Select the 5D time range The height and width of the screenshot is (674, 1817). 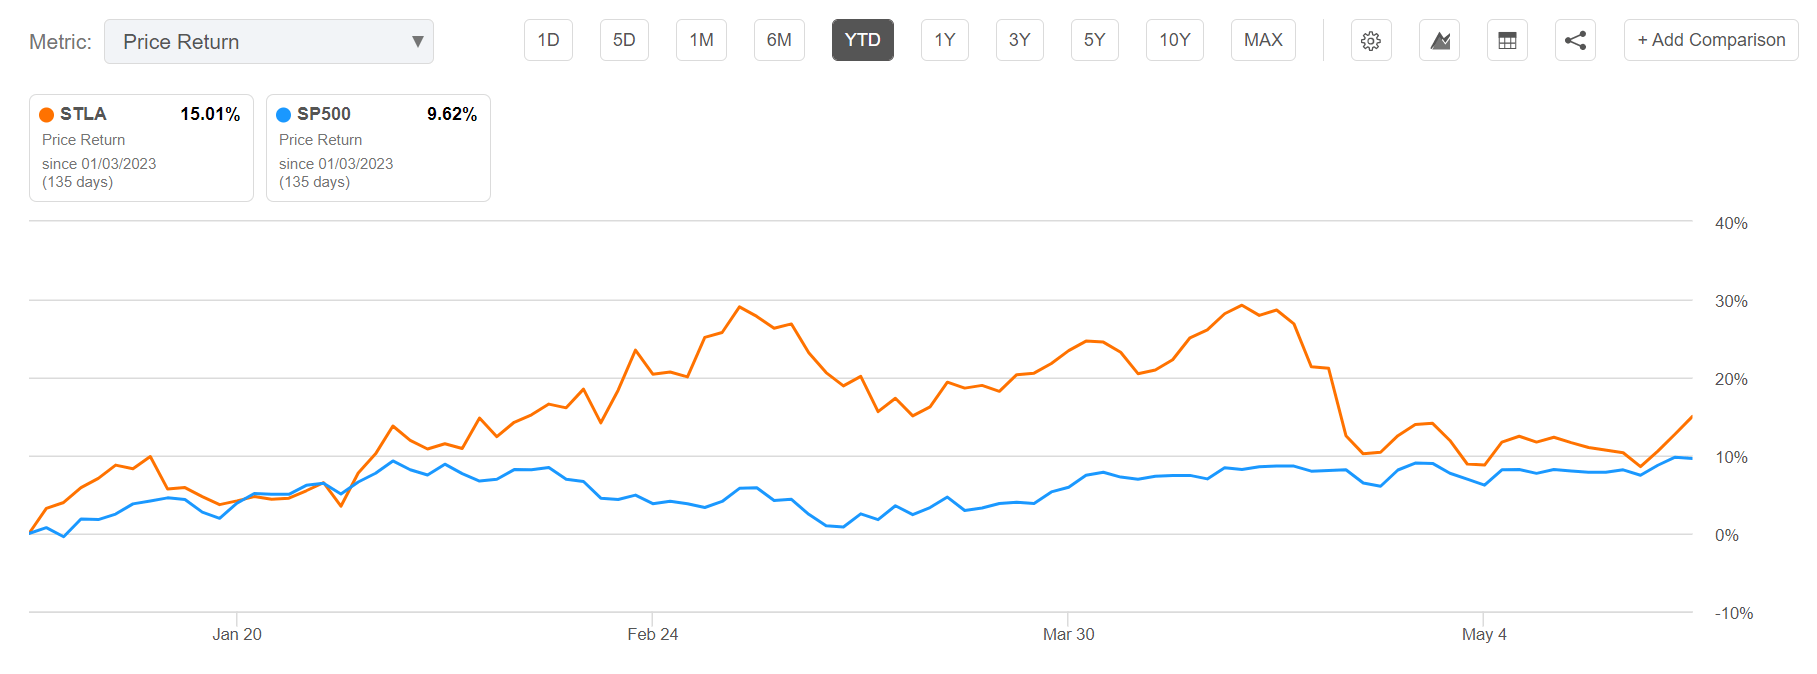624,41
